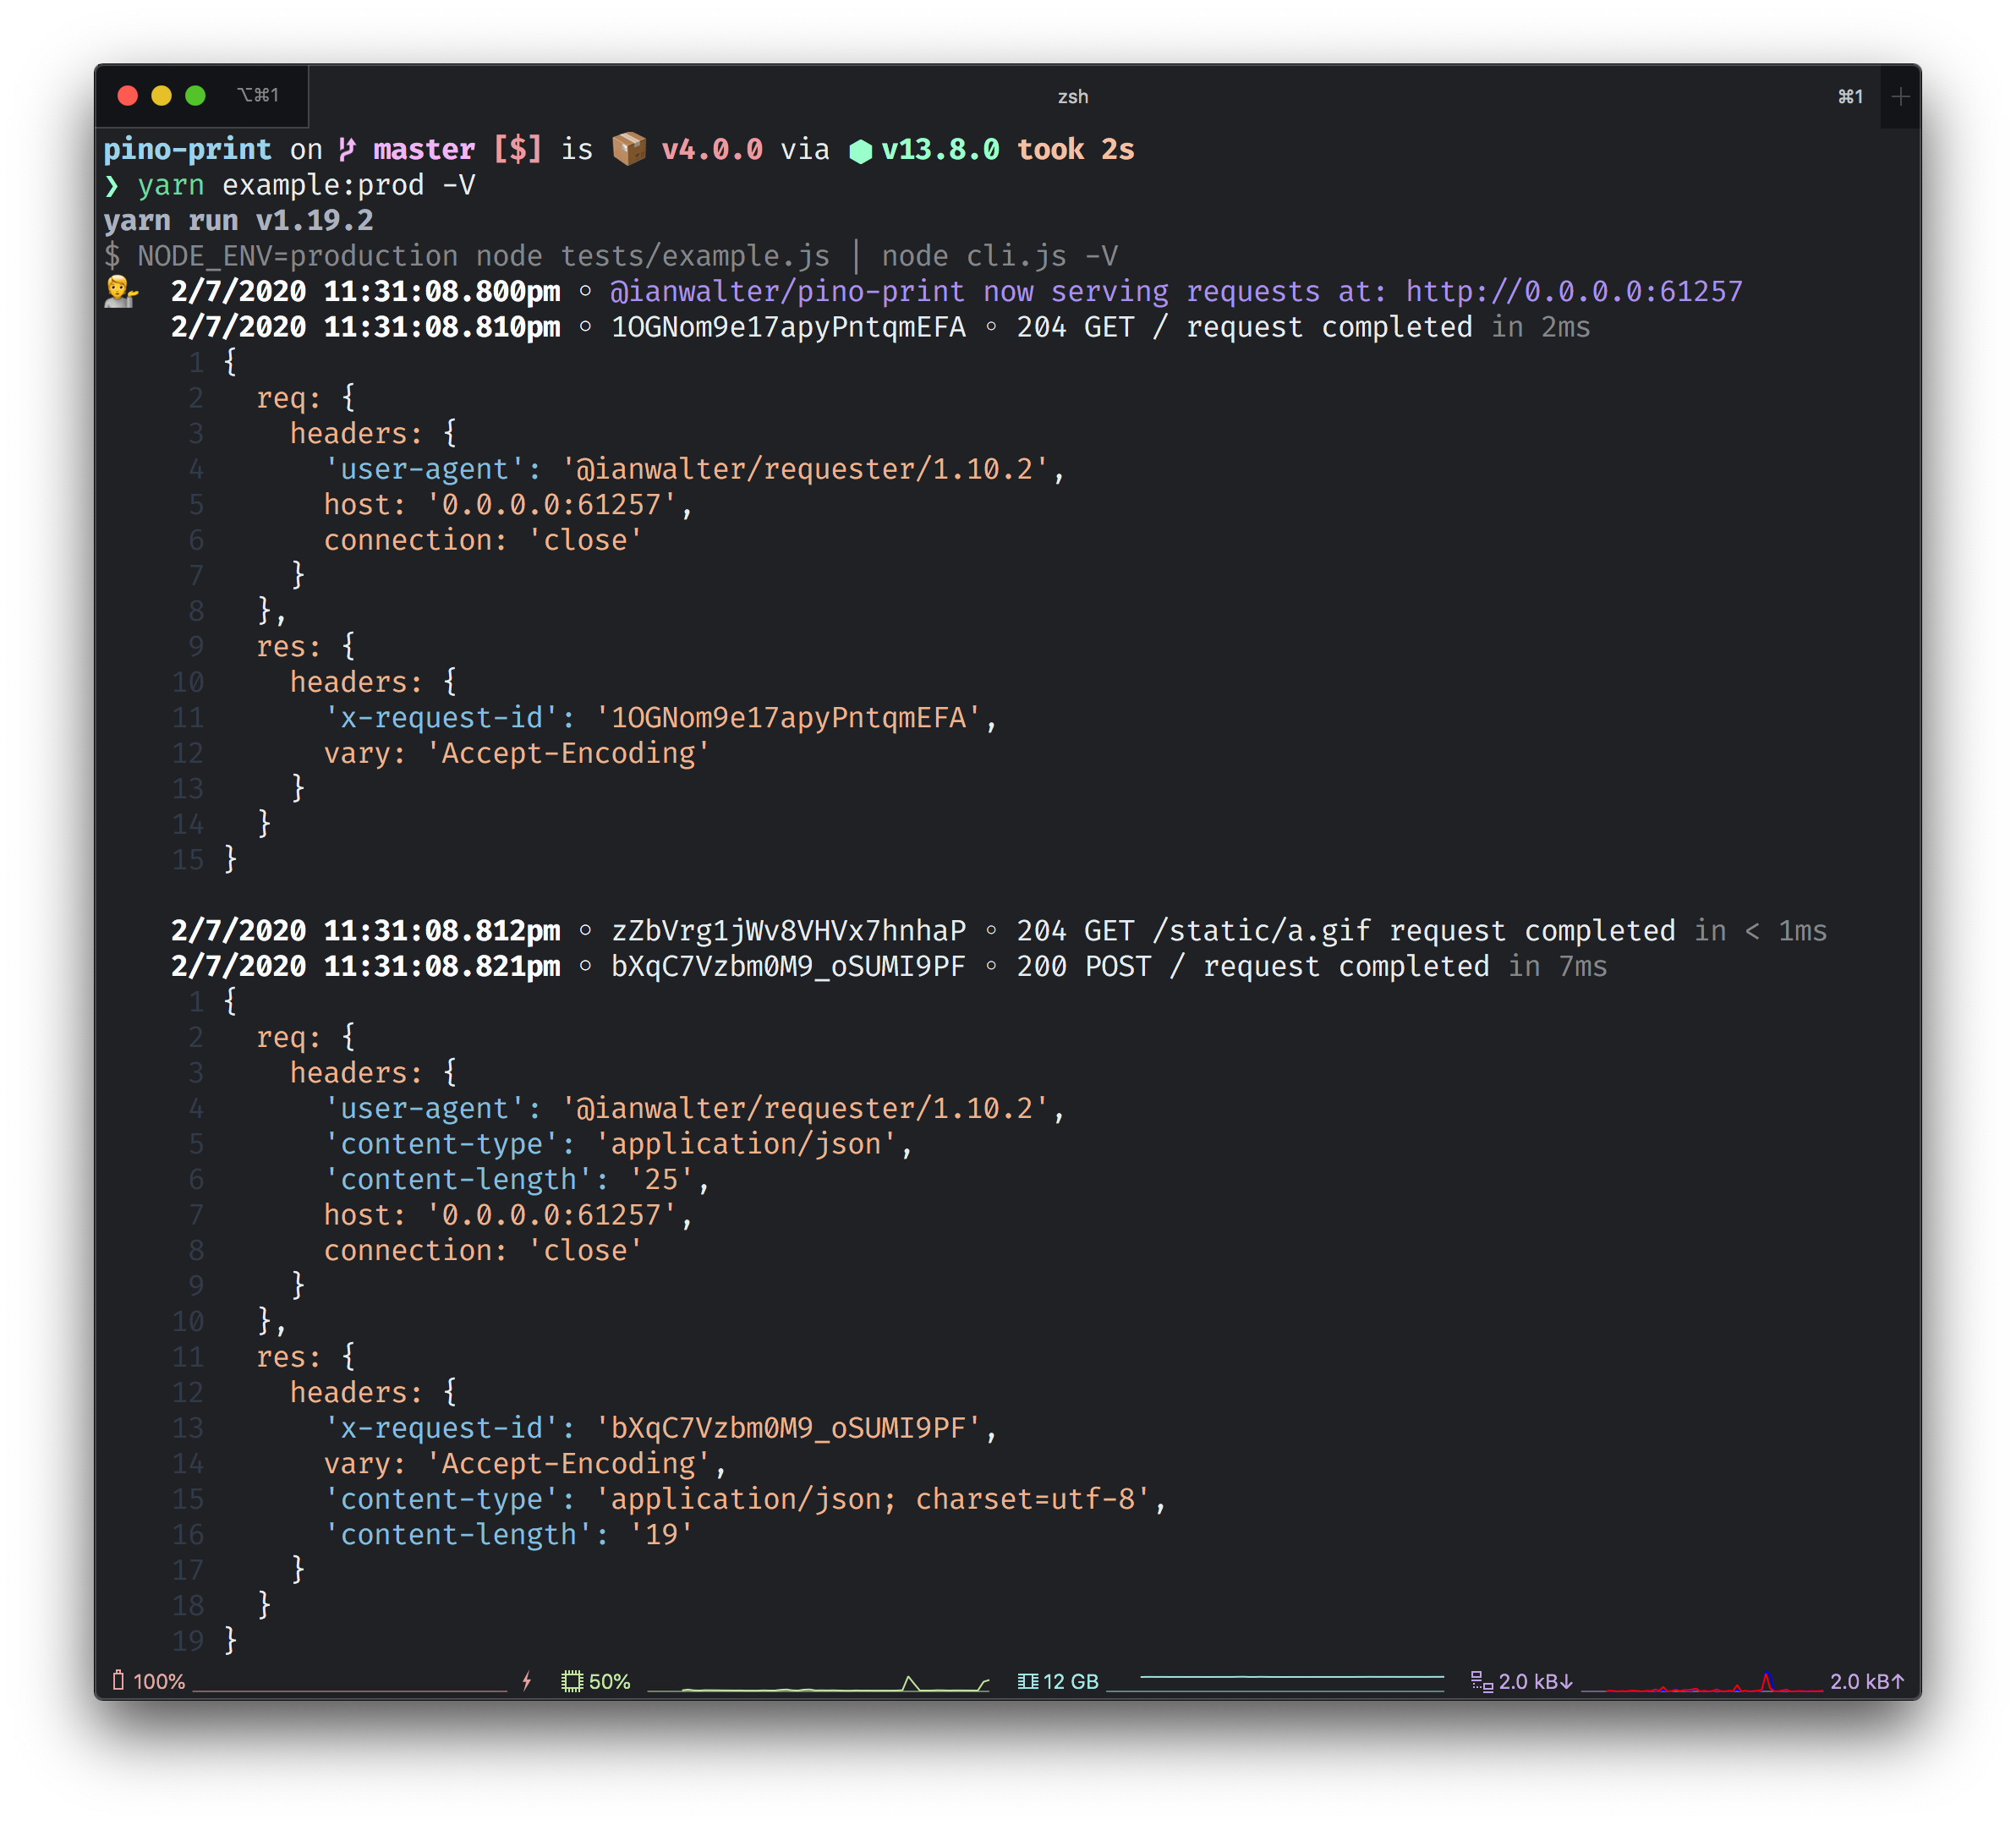Click the battery icon in status bar

click(x=118, y=1681)
